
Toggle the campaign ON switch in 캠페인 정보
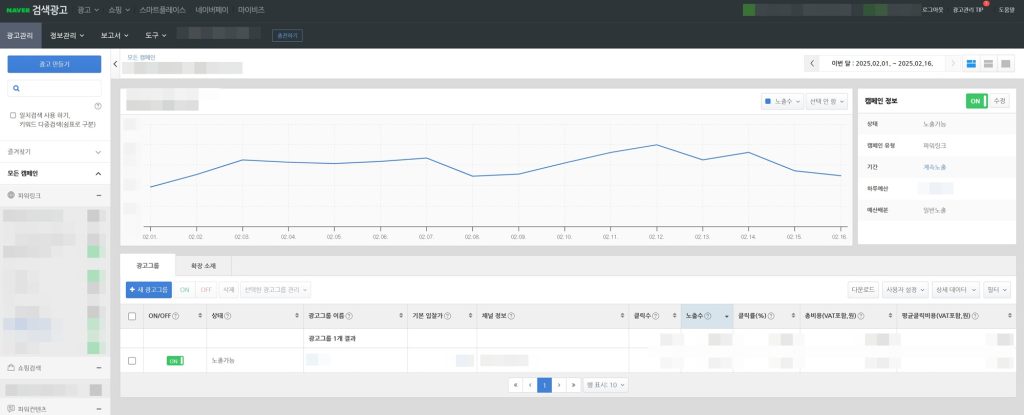[976, 101]
